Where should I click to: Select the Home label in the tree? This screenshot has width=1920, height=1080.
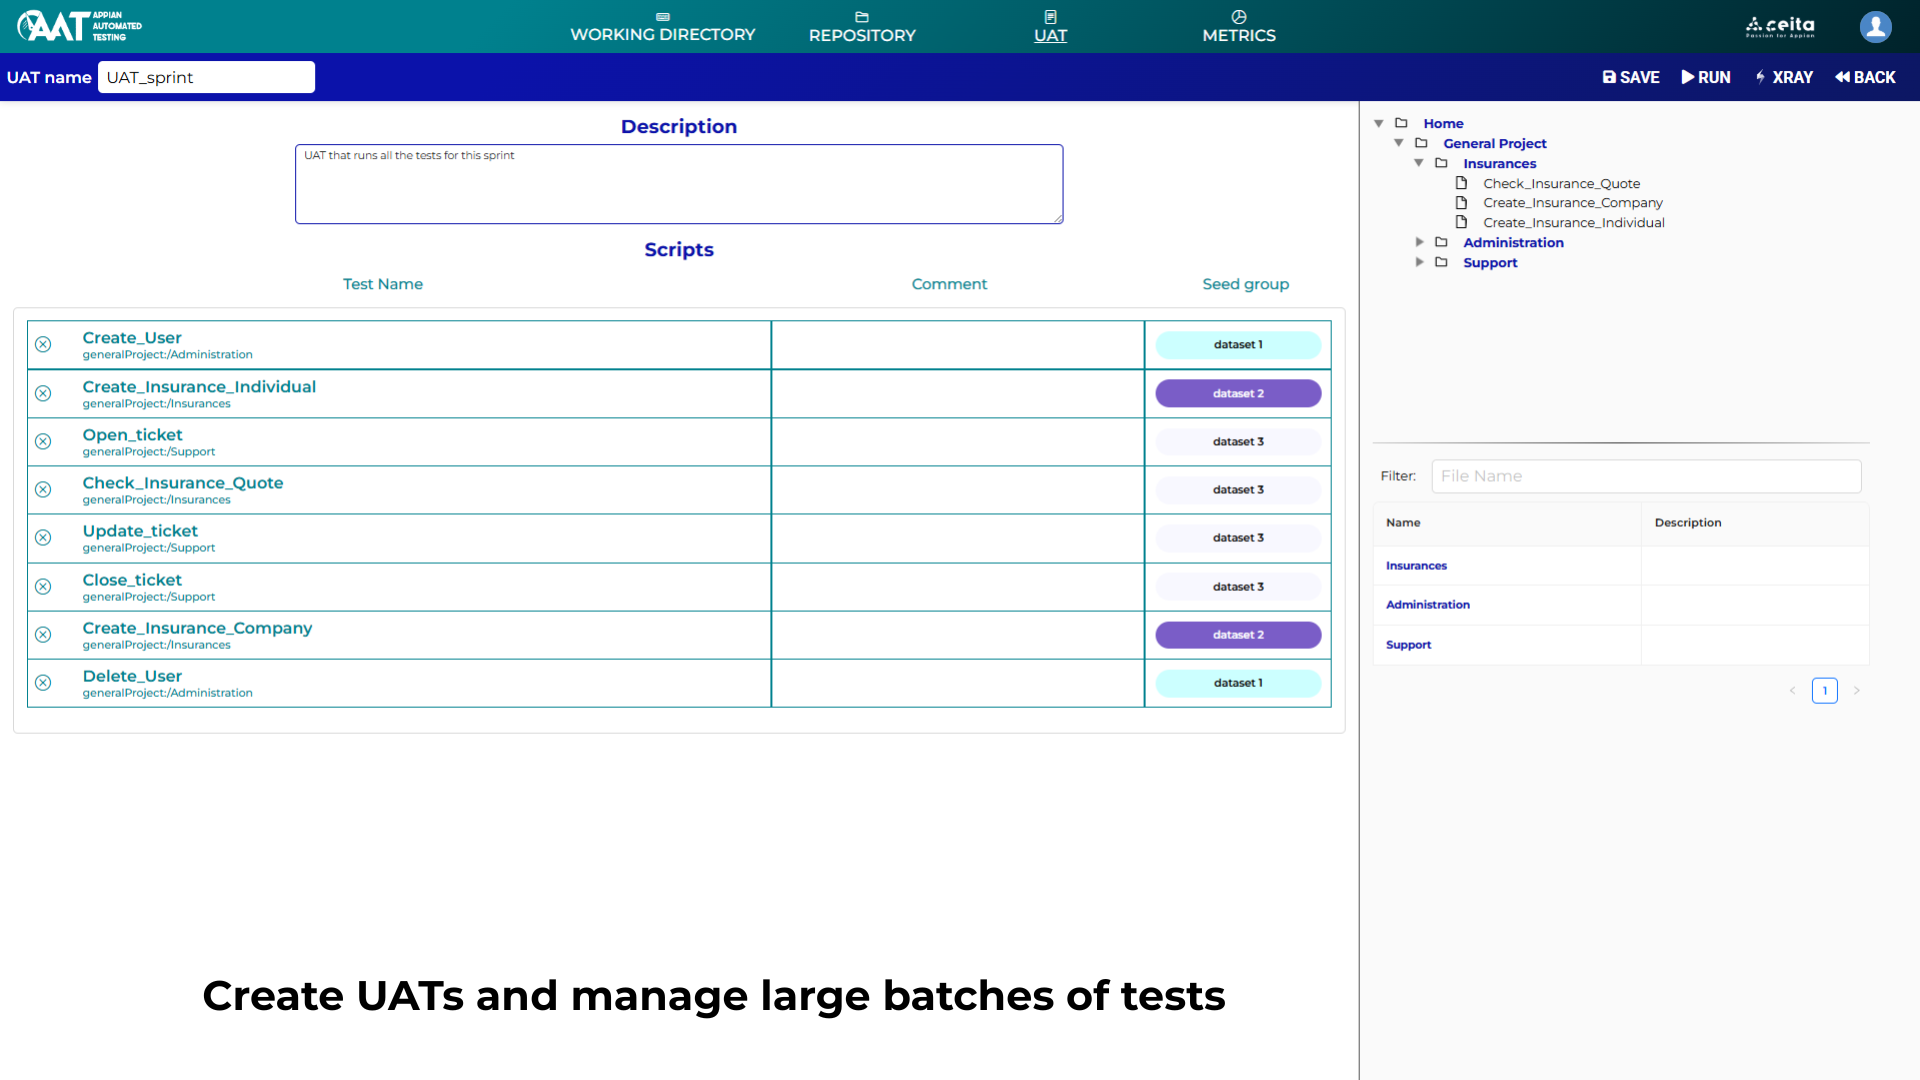click(x=1443, y=123)
